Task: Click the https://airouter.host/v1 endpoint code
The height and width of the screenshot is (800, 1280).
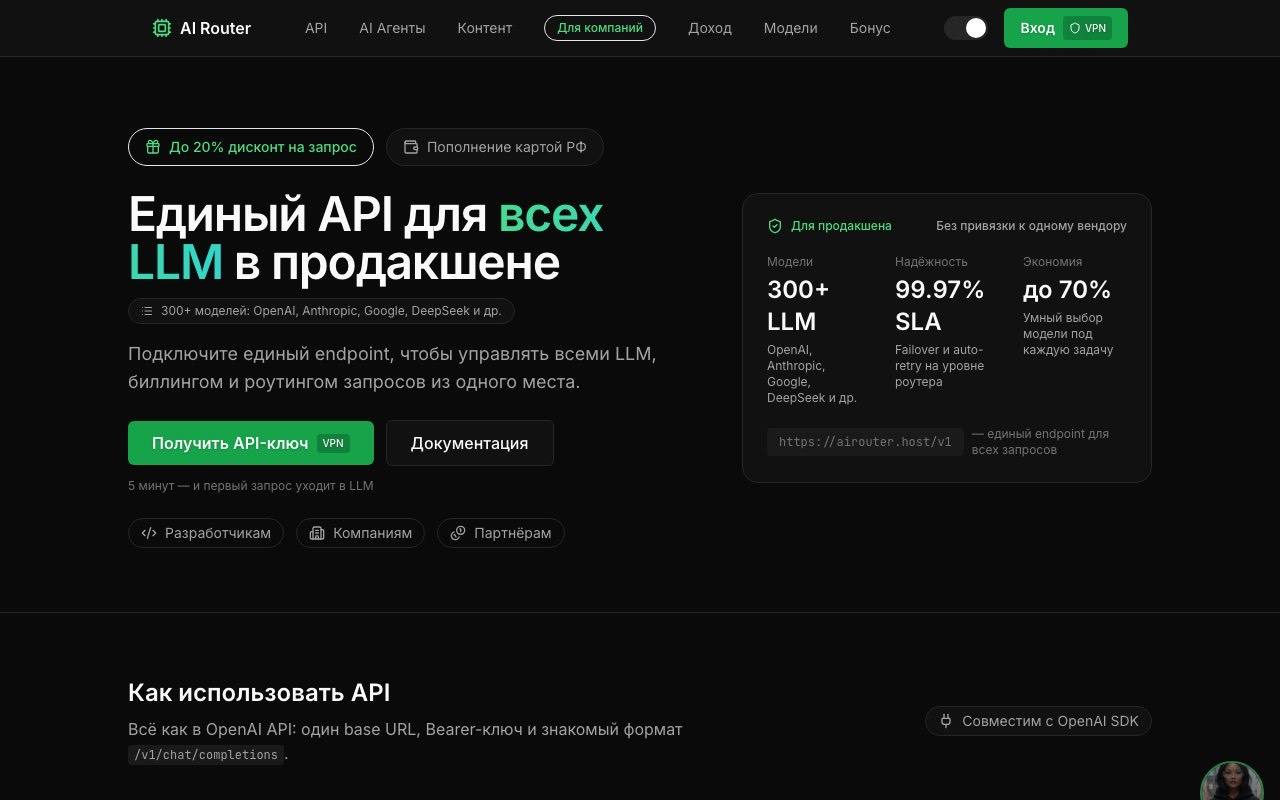Action: [x=865, y=442]
